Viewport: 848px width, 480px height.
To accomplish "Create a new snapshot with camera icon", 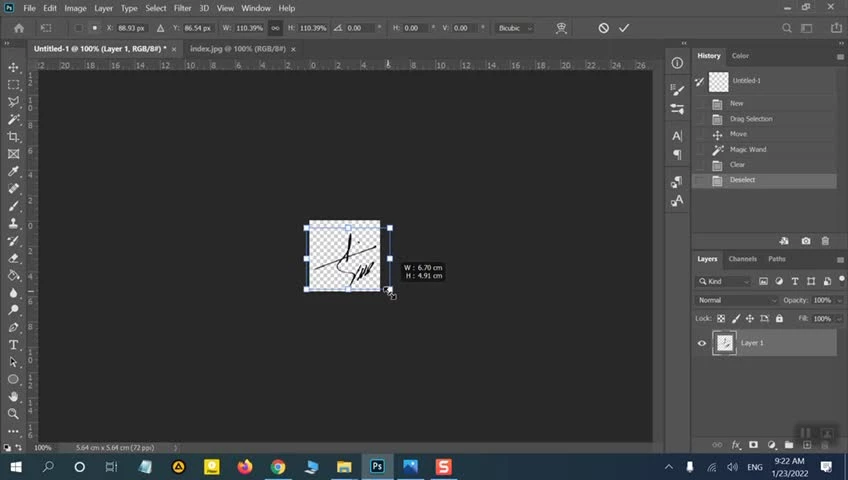I will [806, 241].
